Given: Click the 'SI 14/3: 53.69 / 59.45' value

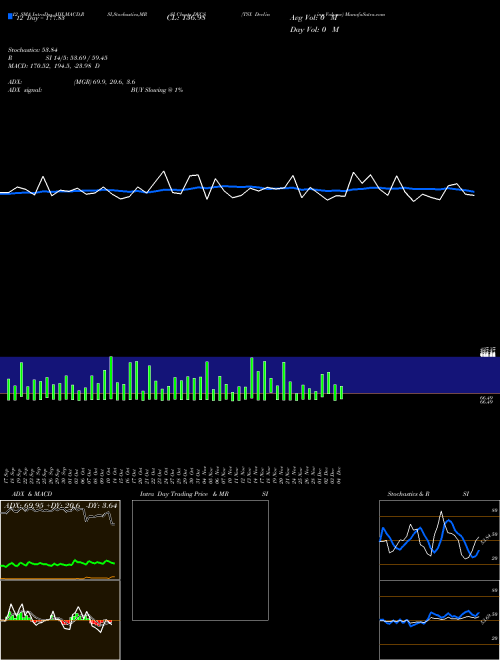Looking at the screenshot, I should [x=76, y=58].
